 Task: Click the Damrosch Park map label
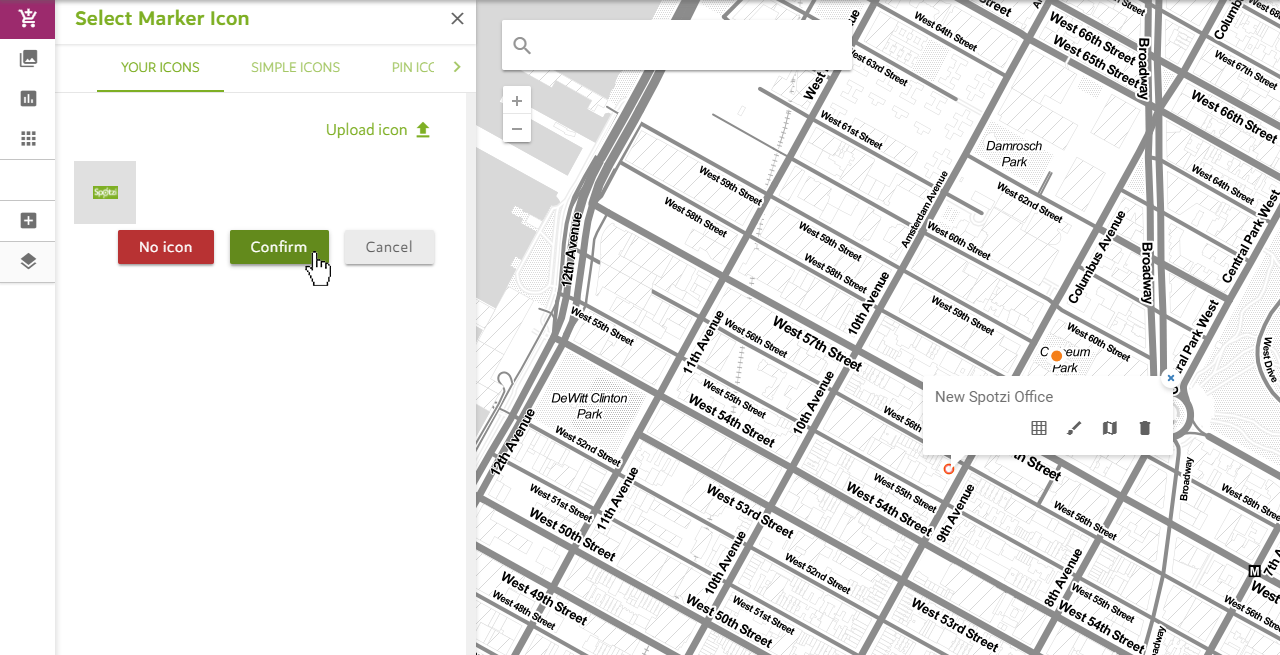tap(1014, 154)
